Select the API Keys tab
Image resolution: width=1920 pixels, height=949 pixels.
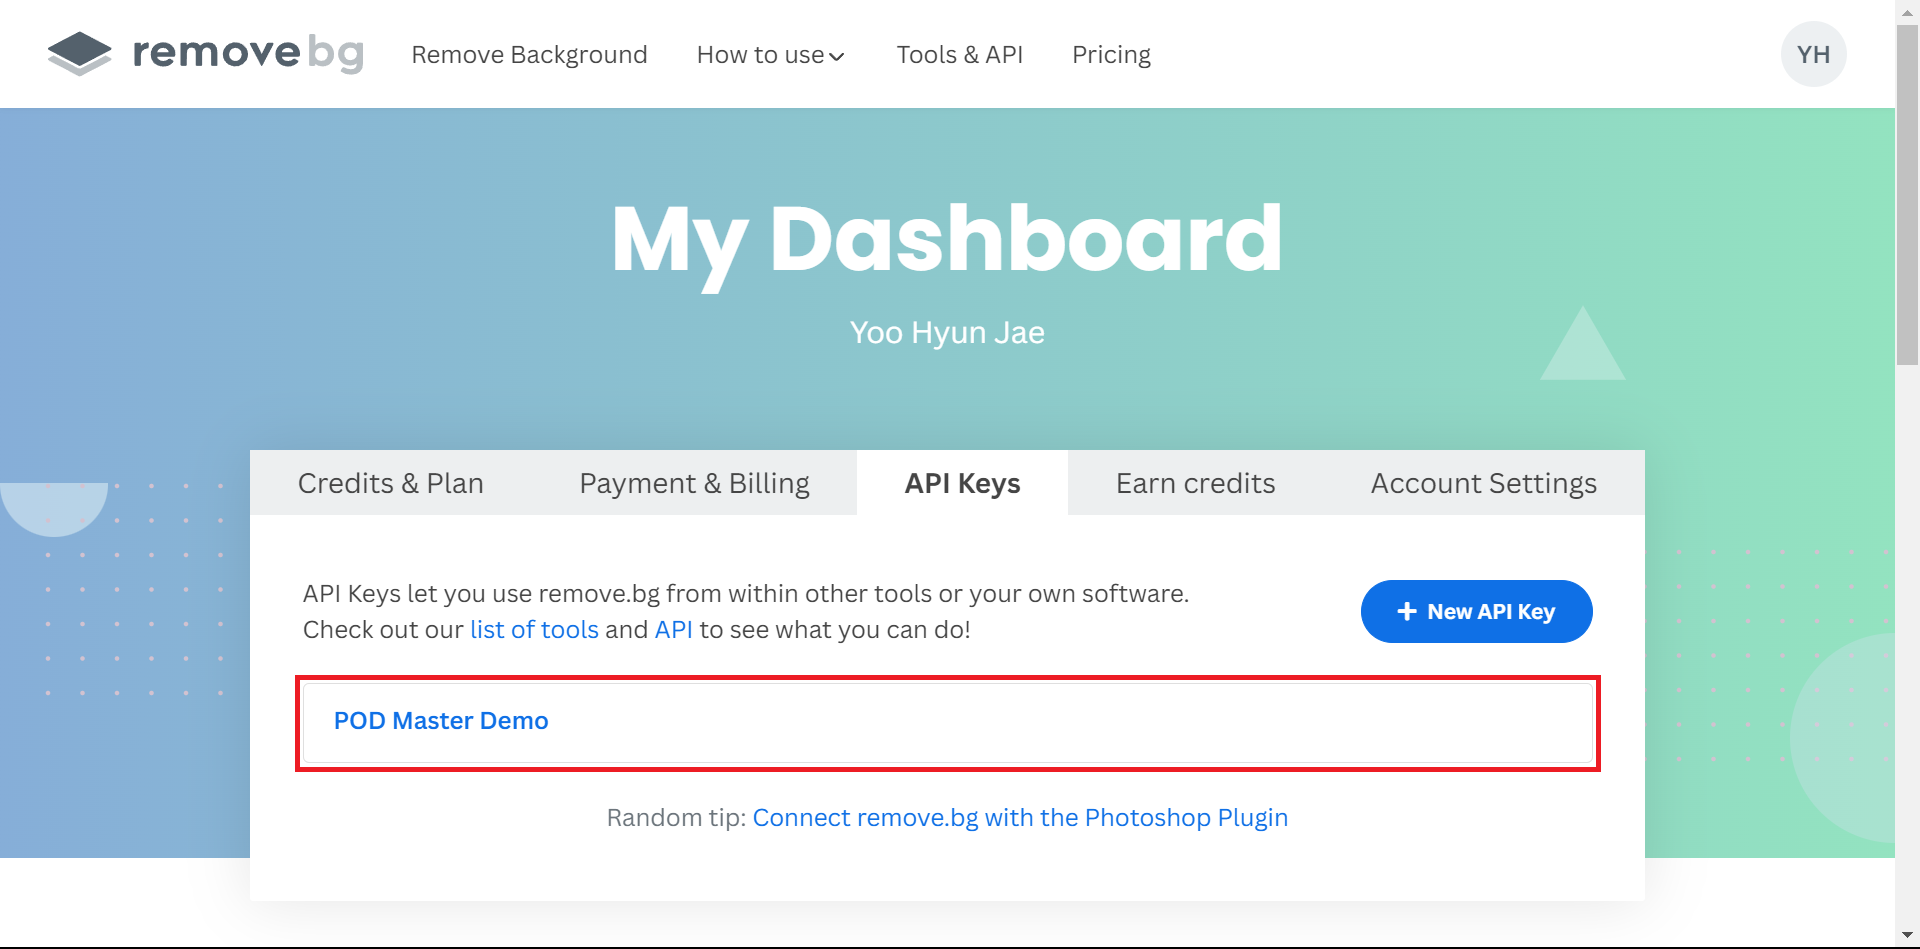click(962, 483)
